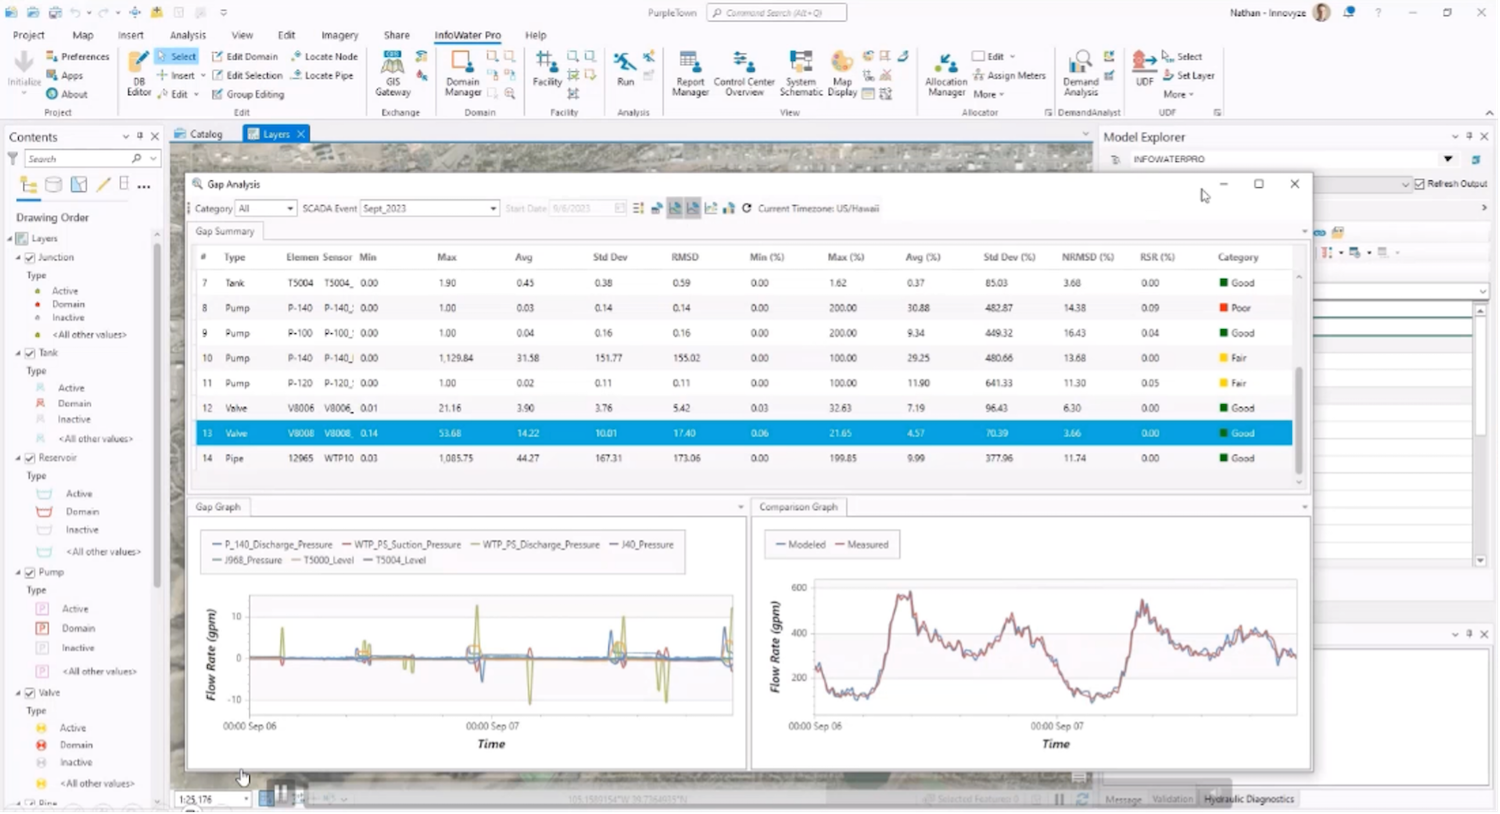Open the Category dropdown set to All
This screenshot has width=1500, height=814.
pos(266,208)
